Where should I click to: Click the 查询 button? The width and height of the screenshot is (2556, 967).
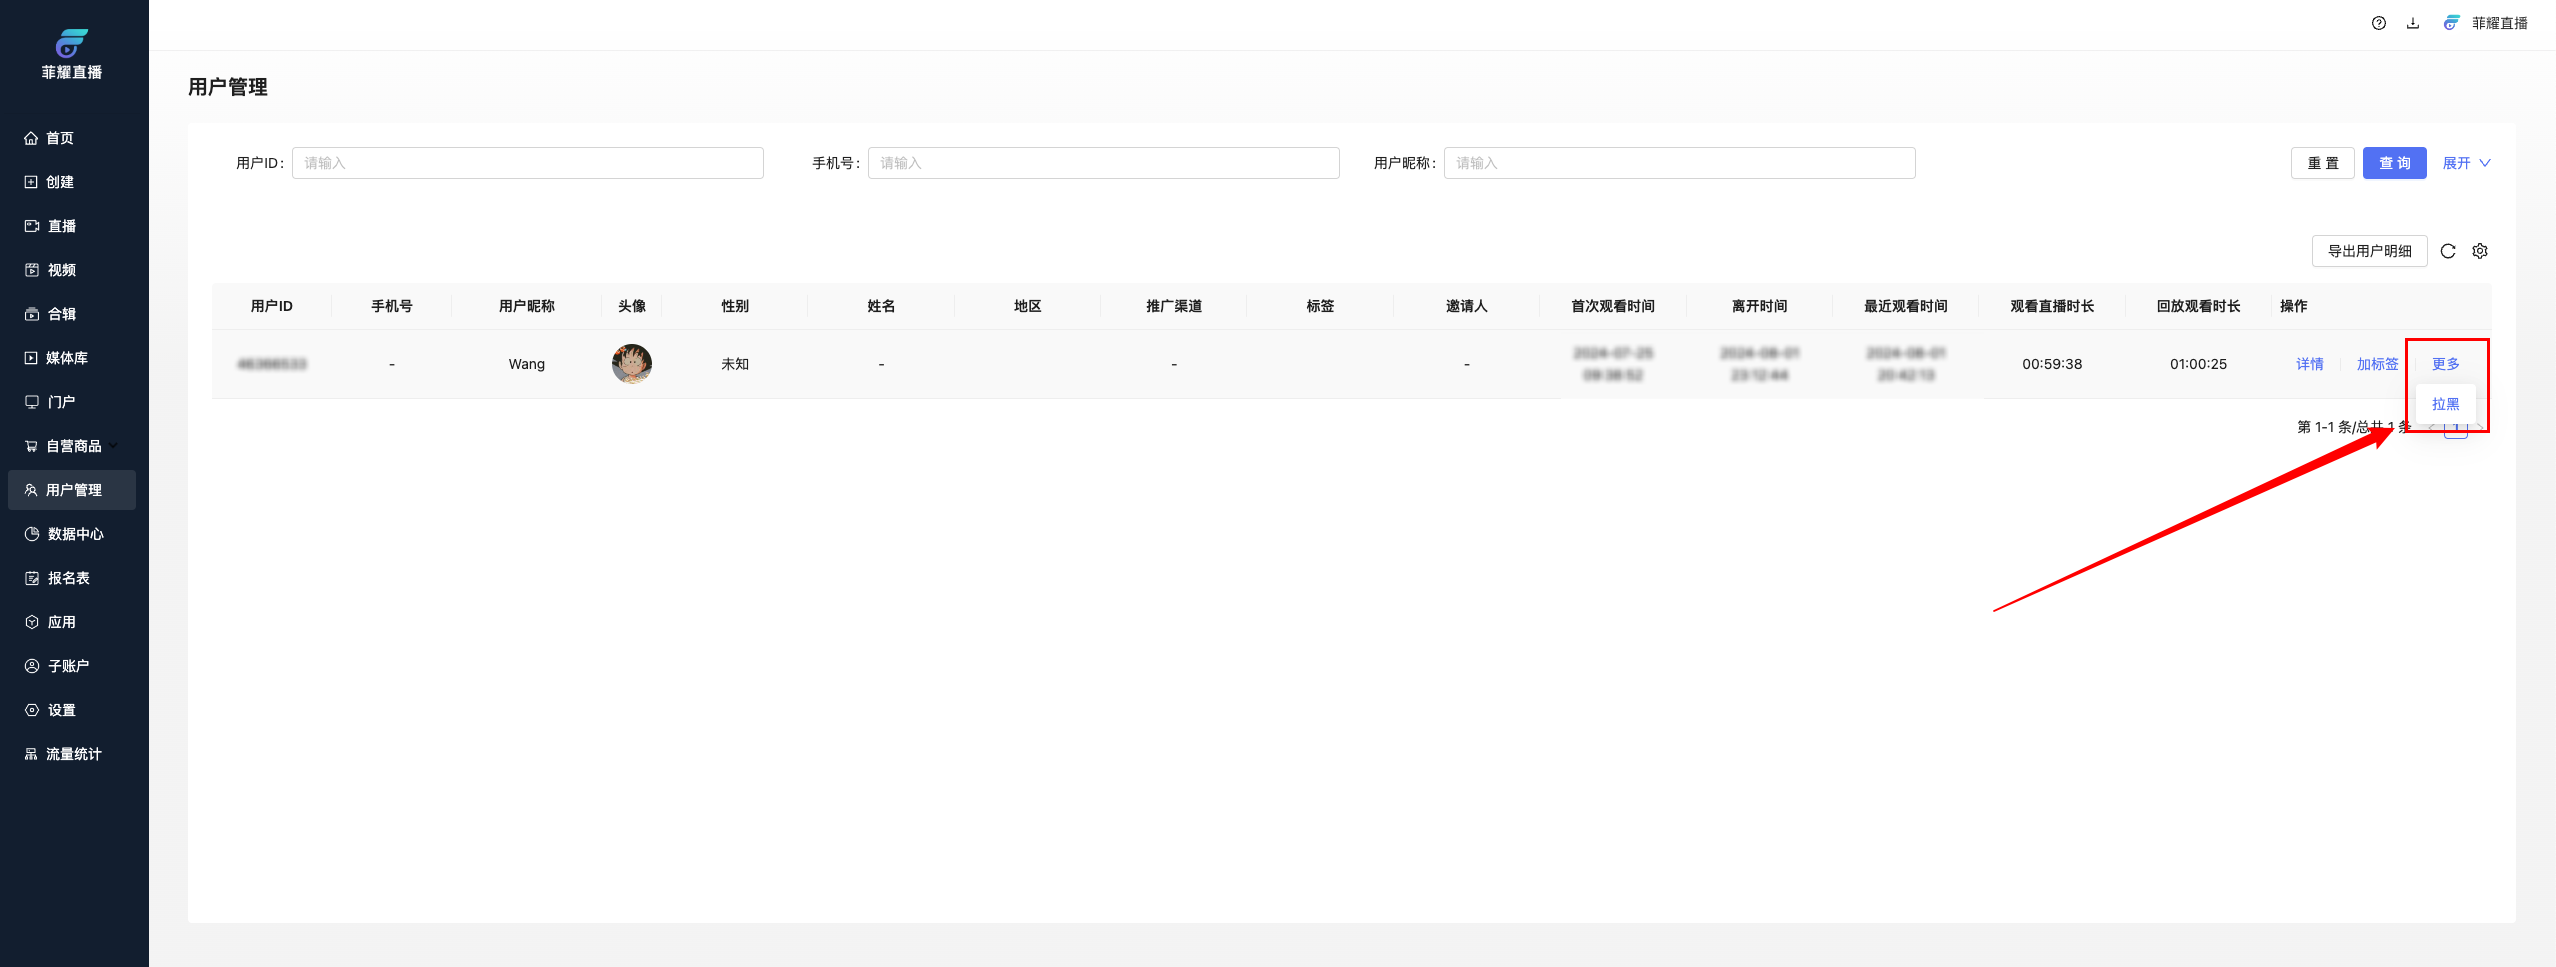click(x=2394, y=163)
